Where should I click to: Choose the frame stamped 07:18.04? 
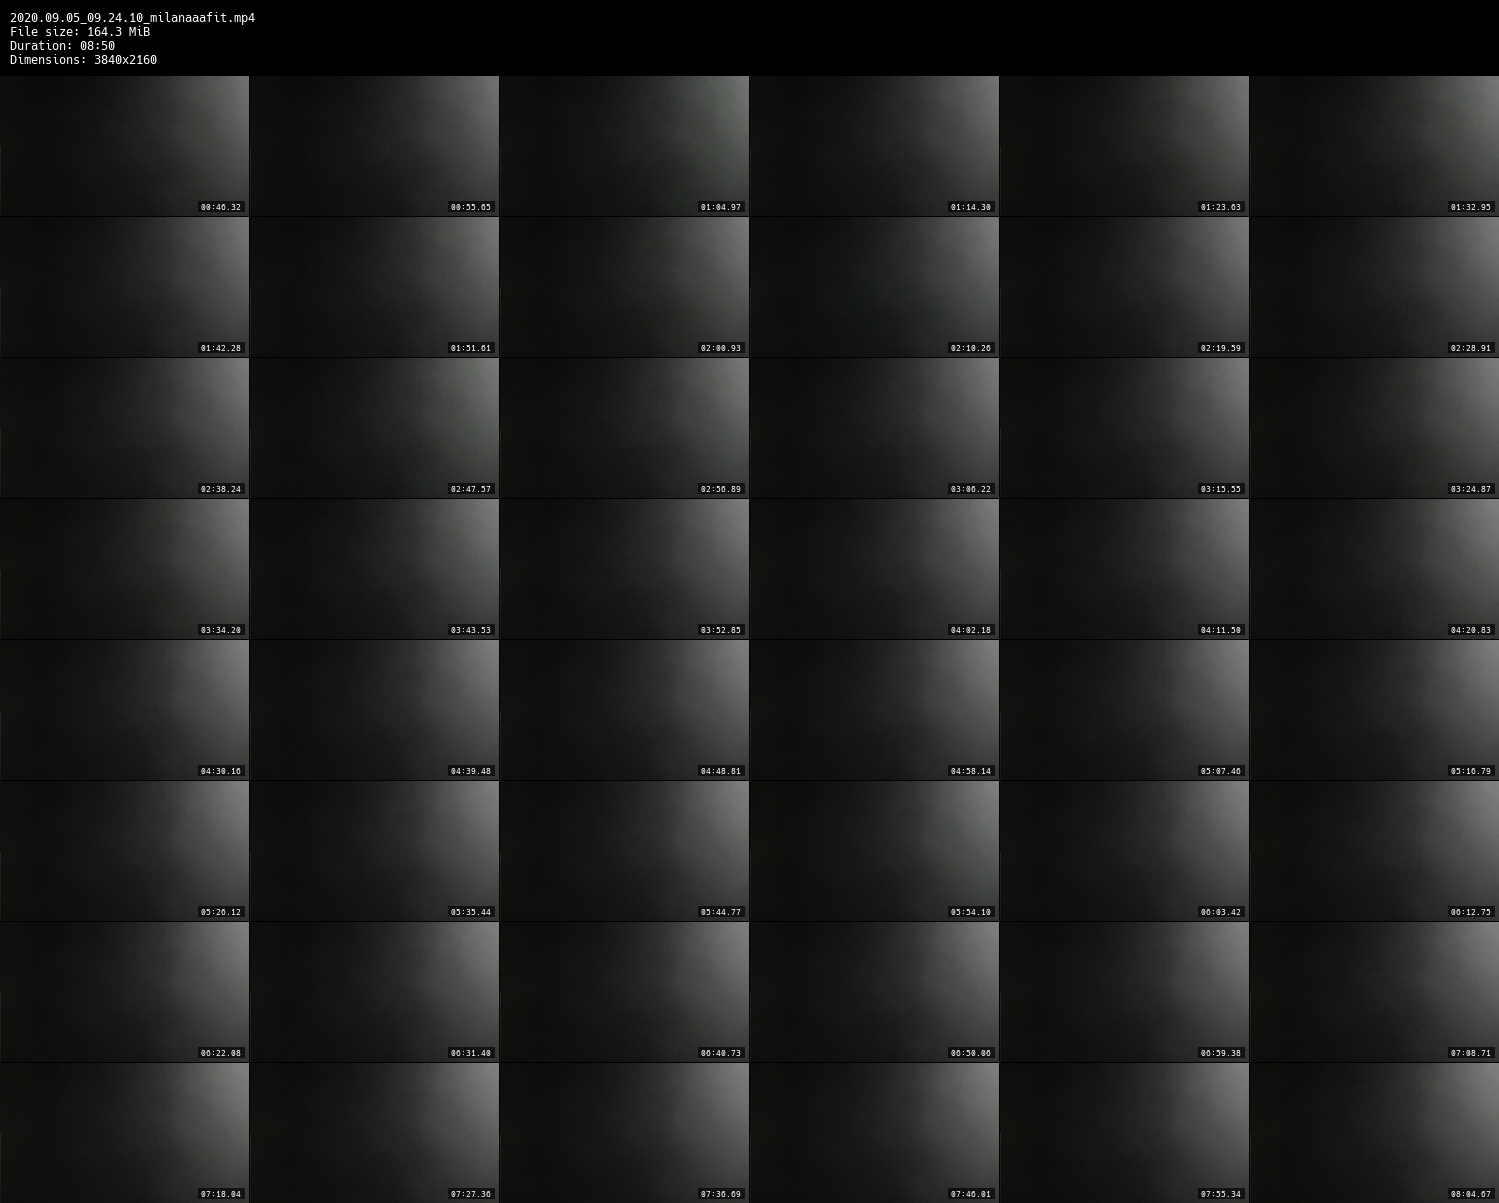click(124, 1133)
